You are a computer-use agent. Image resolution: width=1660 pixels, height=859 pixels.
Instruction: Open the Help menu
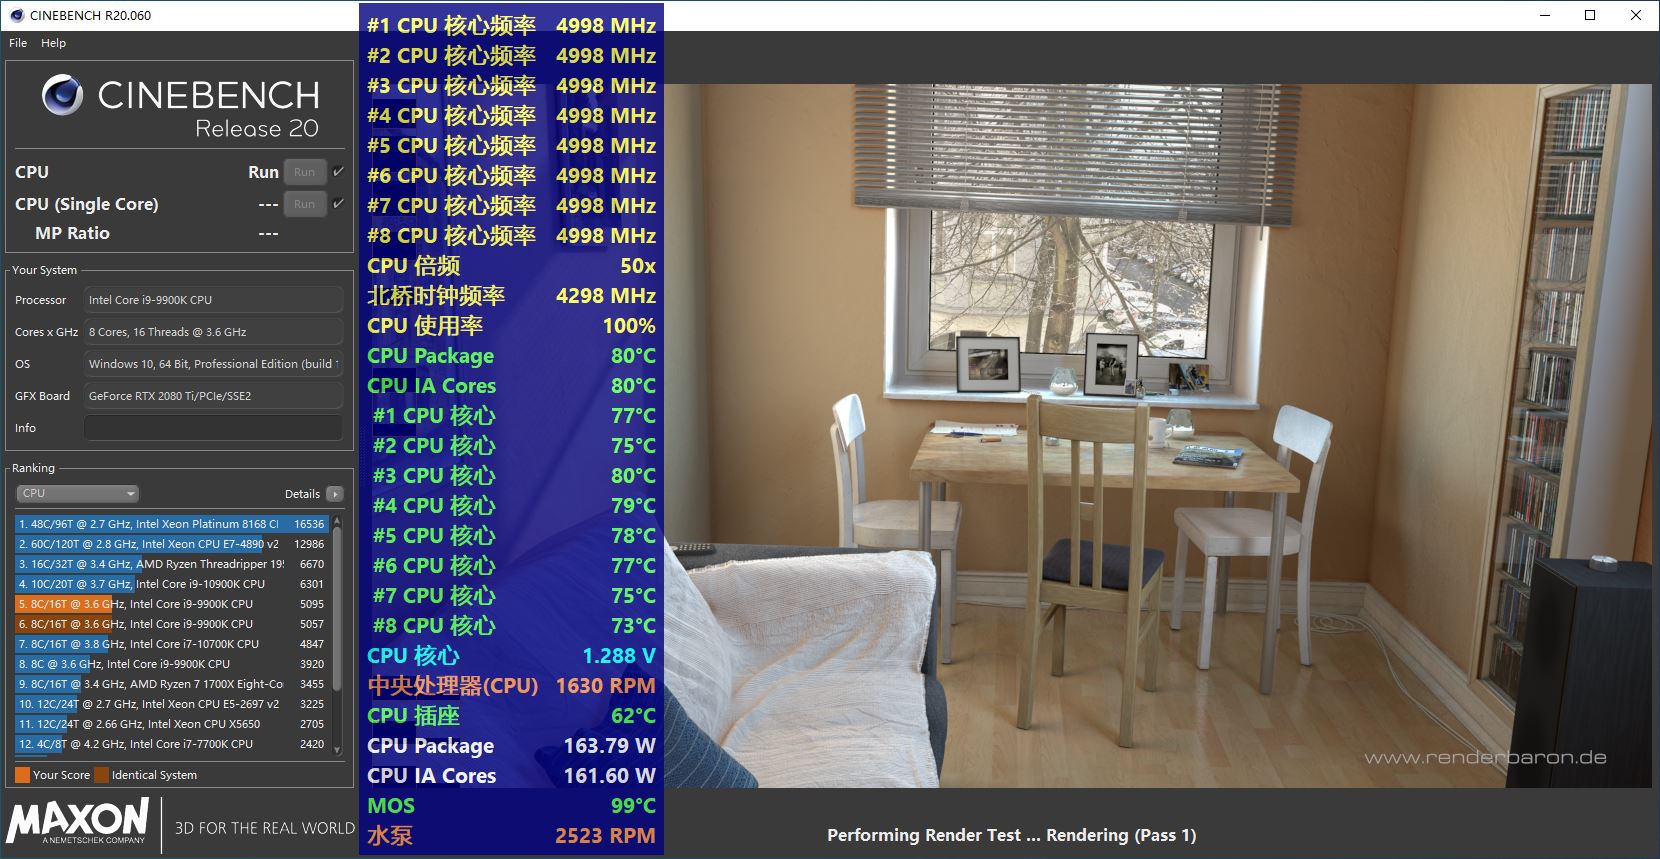coord(53,43)
